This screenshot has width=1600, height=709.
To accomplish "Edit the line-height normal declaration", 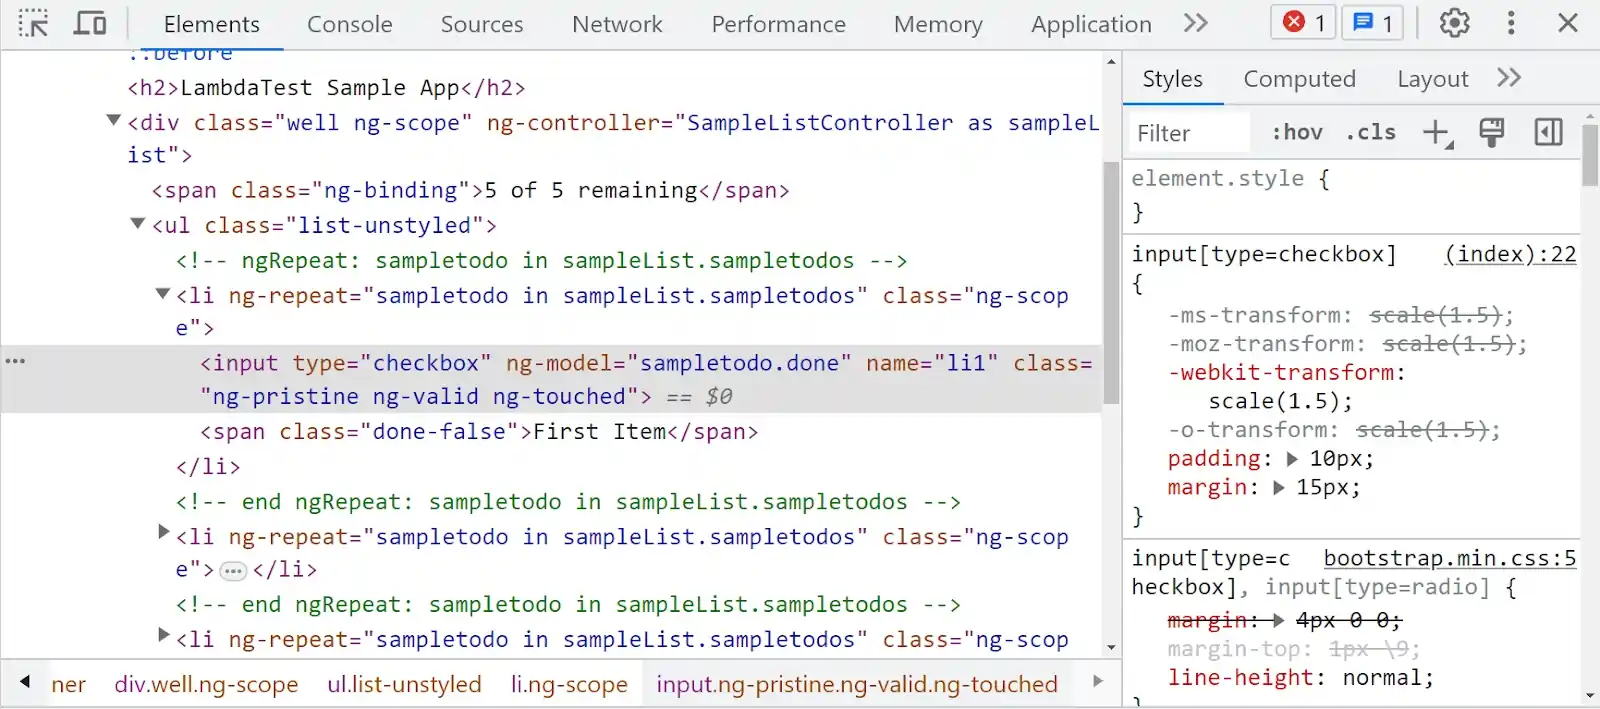I will pyautogui.click(x=1300, y=678).
